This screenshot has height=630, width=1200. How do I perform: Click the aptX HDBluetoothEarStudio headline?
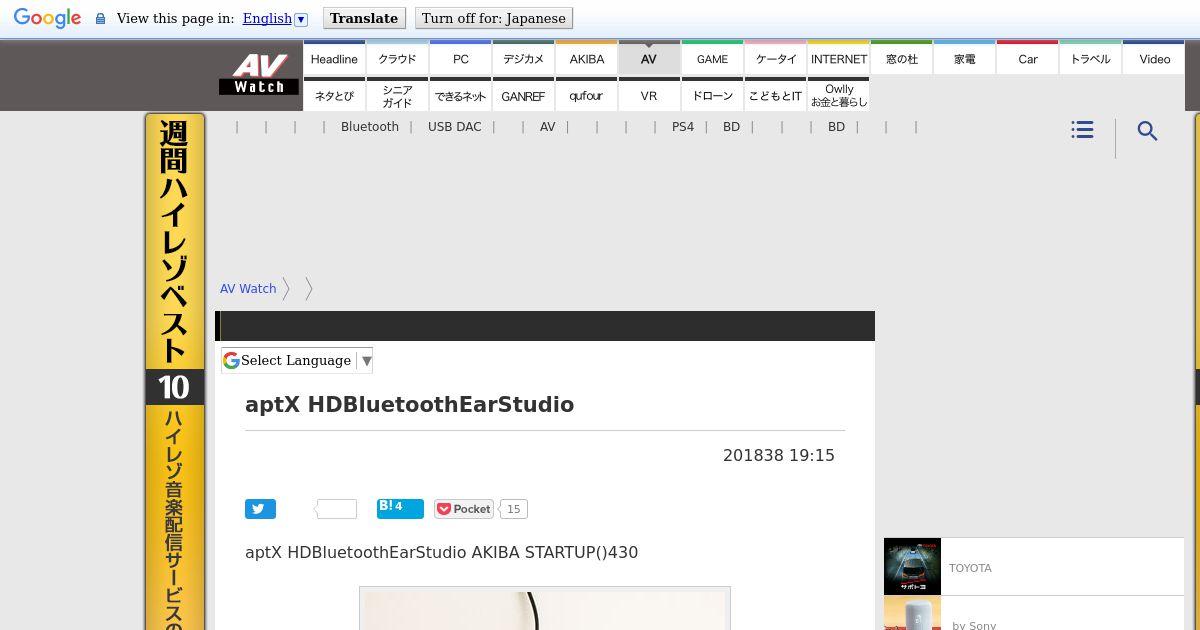point(409,405)
